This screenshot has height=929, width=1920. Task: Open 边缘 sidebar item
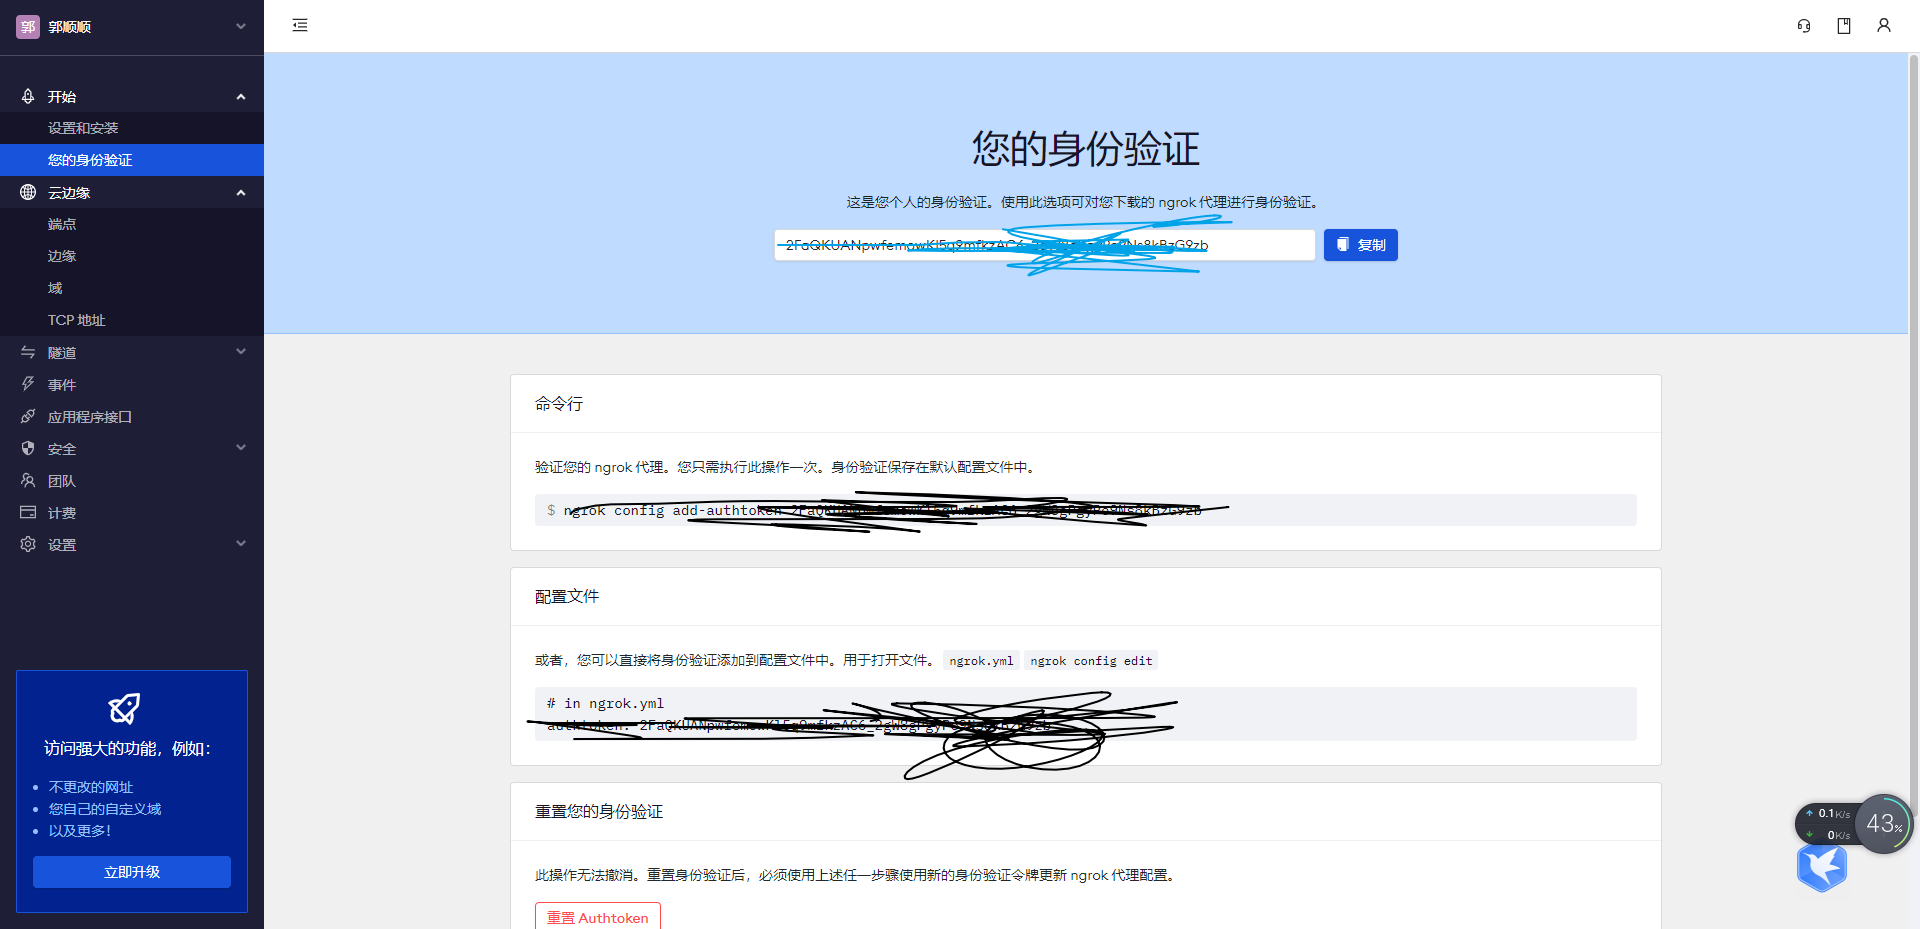pos(132,256)
